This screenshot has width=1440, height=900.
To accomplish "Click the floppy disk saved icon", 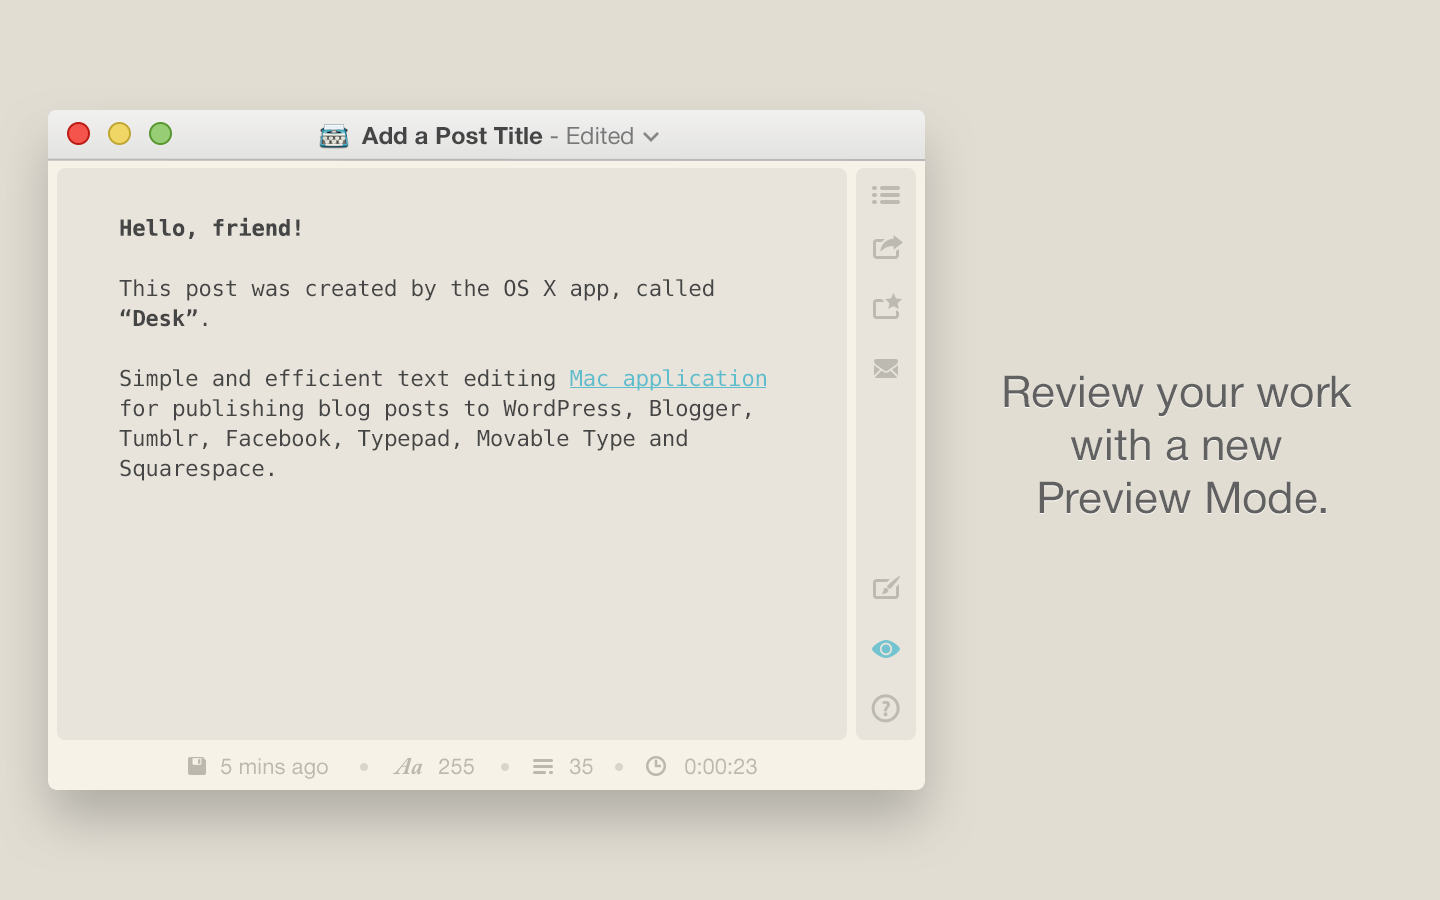I will tap(197, 766).
